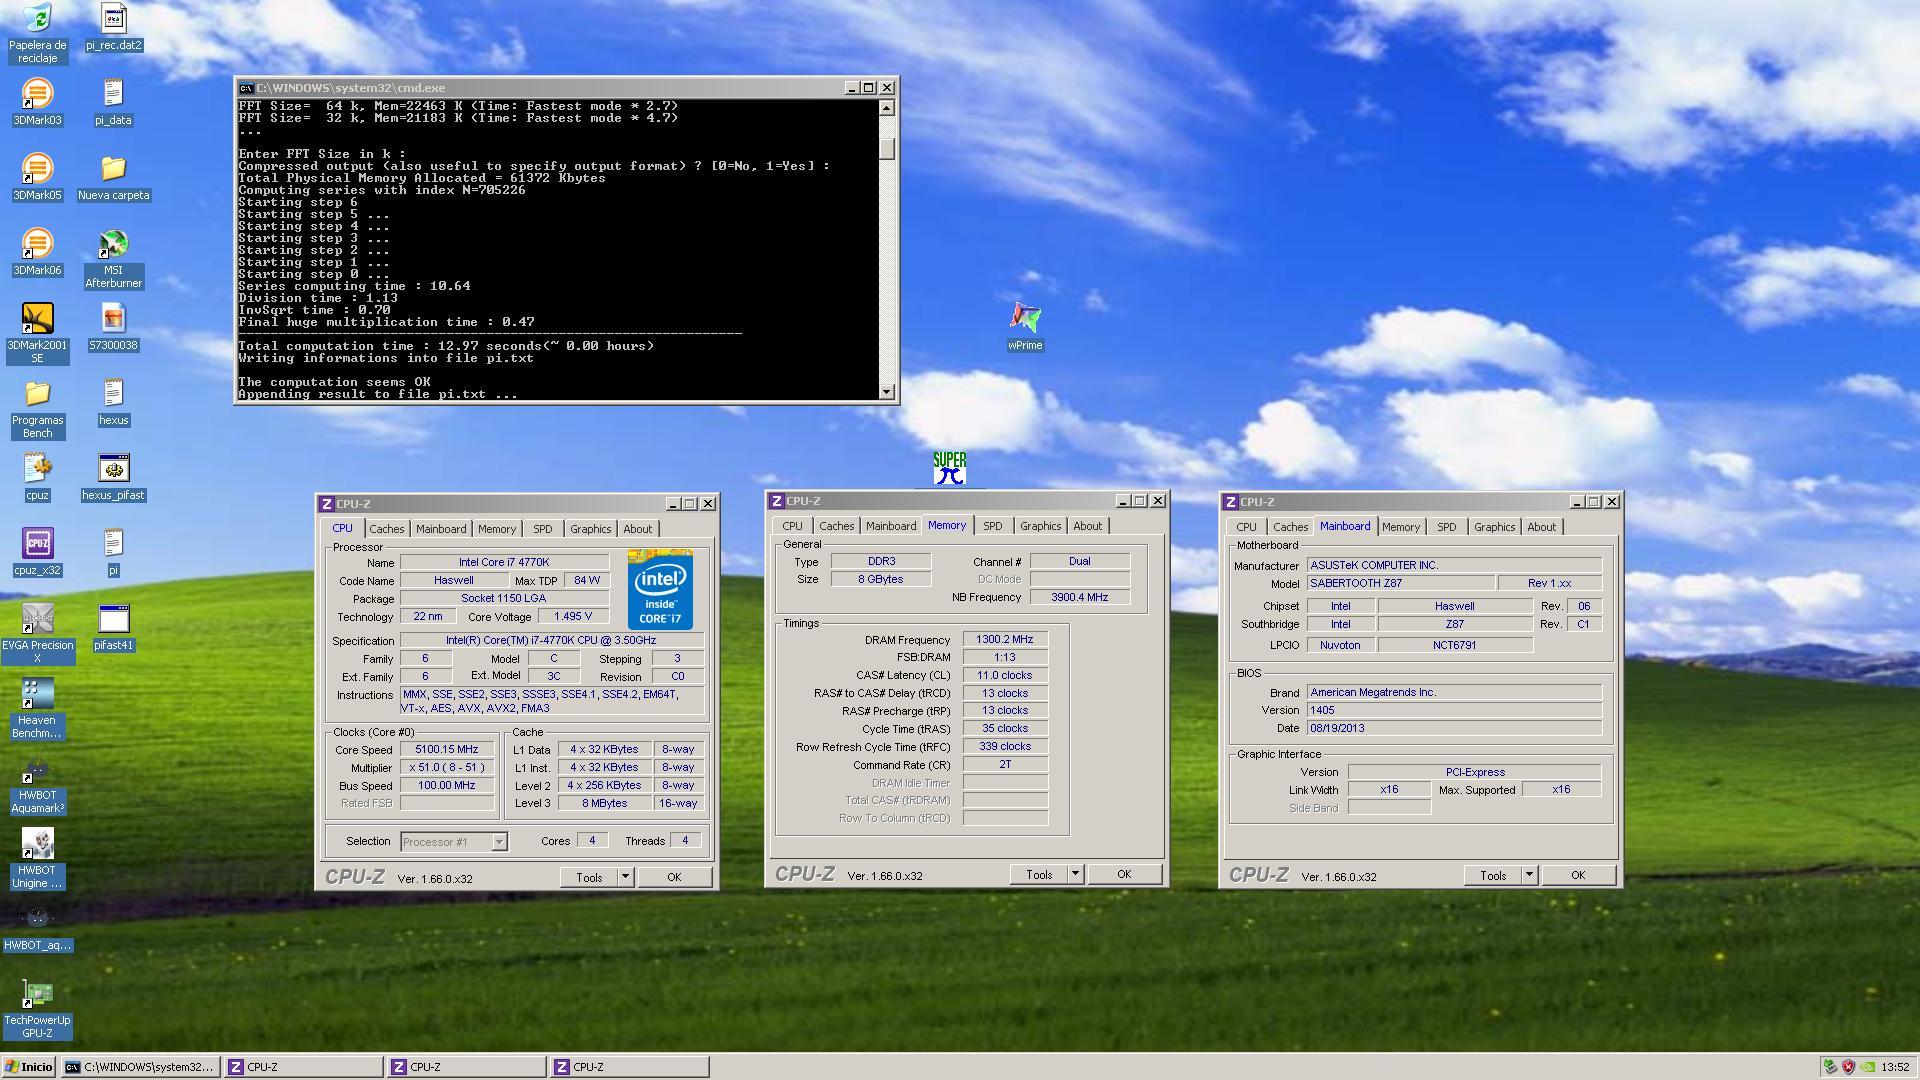Select the cpuz_x32 desktop icon
Viewport: 1920px width, 1080px height.
pyautogui.click(x=37, y=552)
